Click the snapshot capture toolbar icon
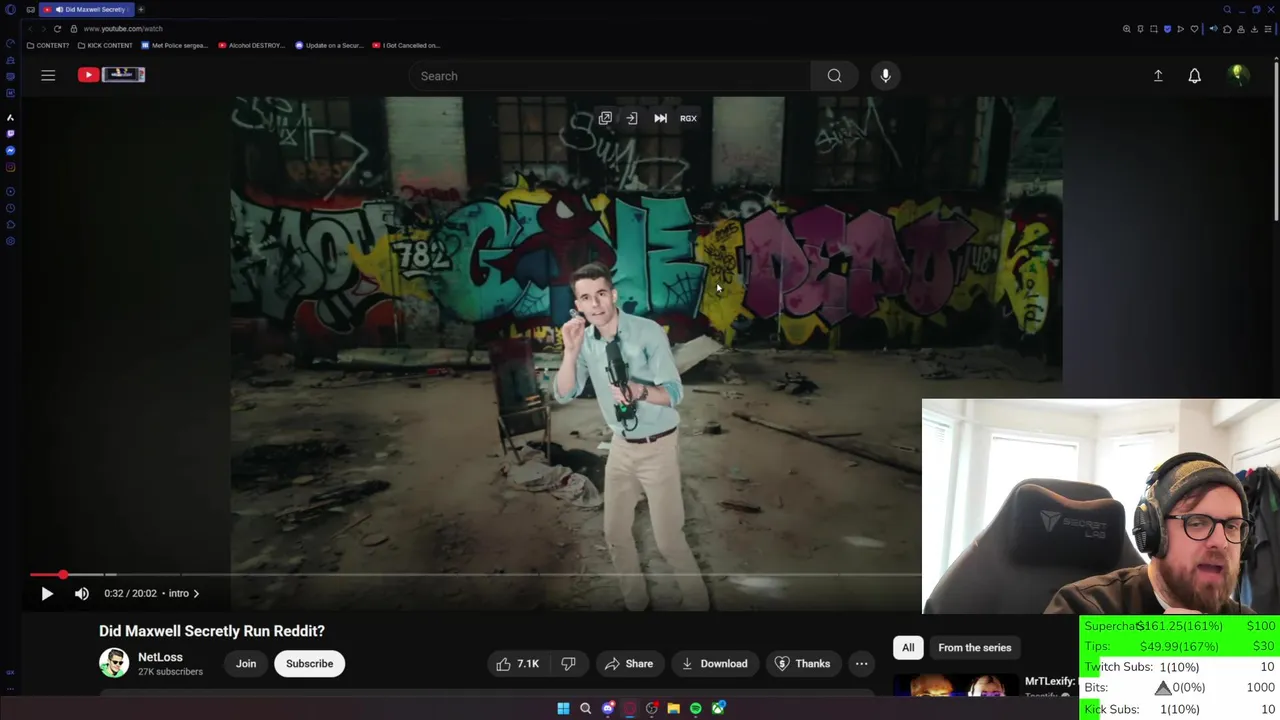This screenshot has height=720, width=1280. pos(1154,29)
